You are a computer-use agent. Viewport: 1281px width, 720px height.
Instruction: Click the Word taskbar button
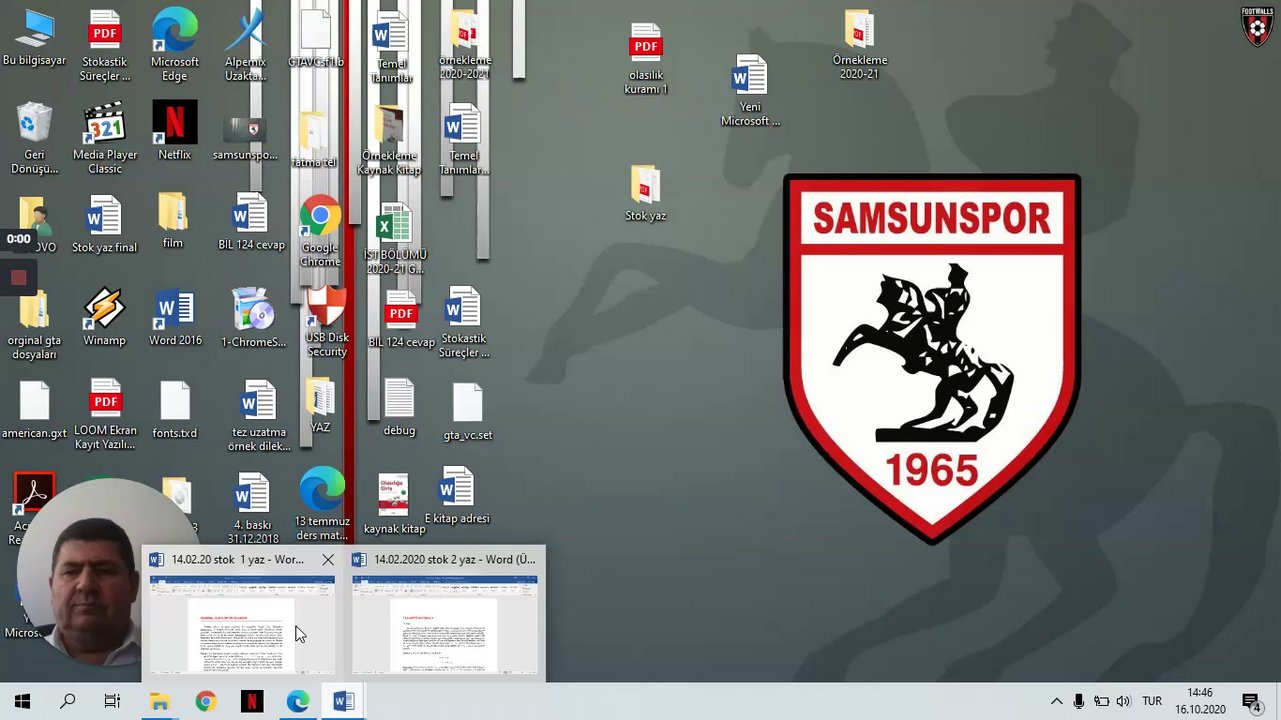click(343, 702)
